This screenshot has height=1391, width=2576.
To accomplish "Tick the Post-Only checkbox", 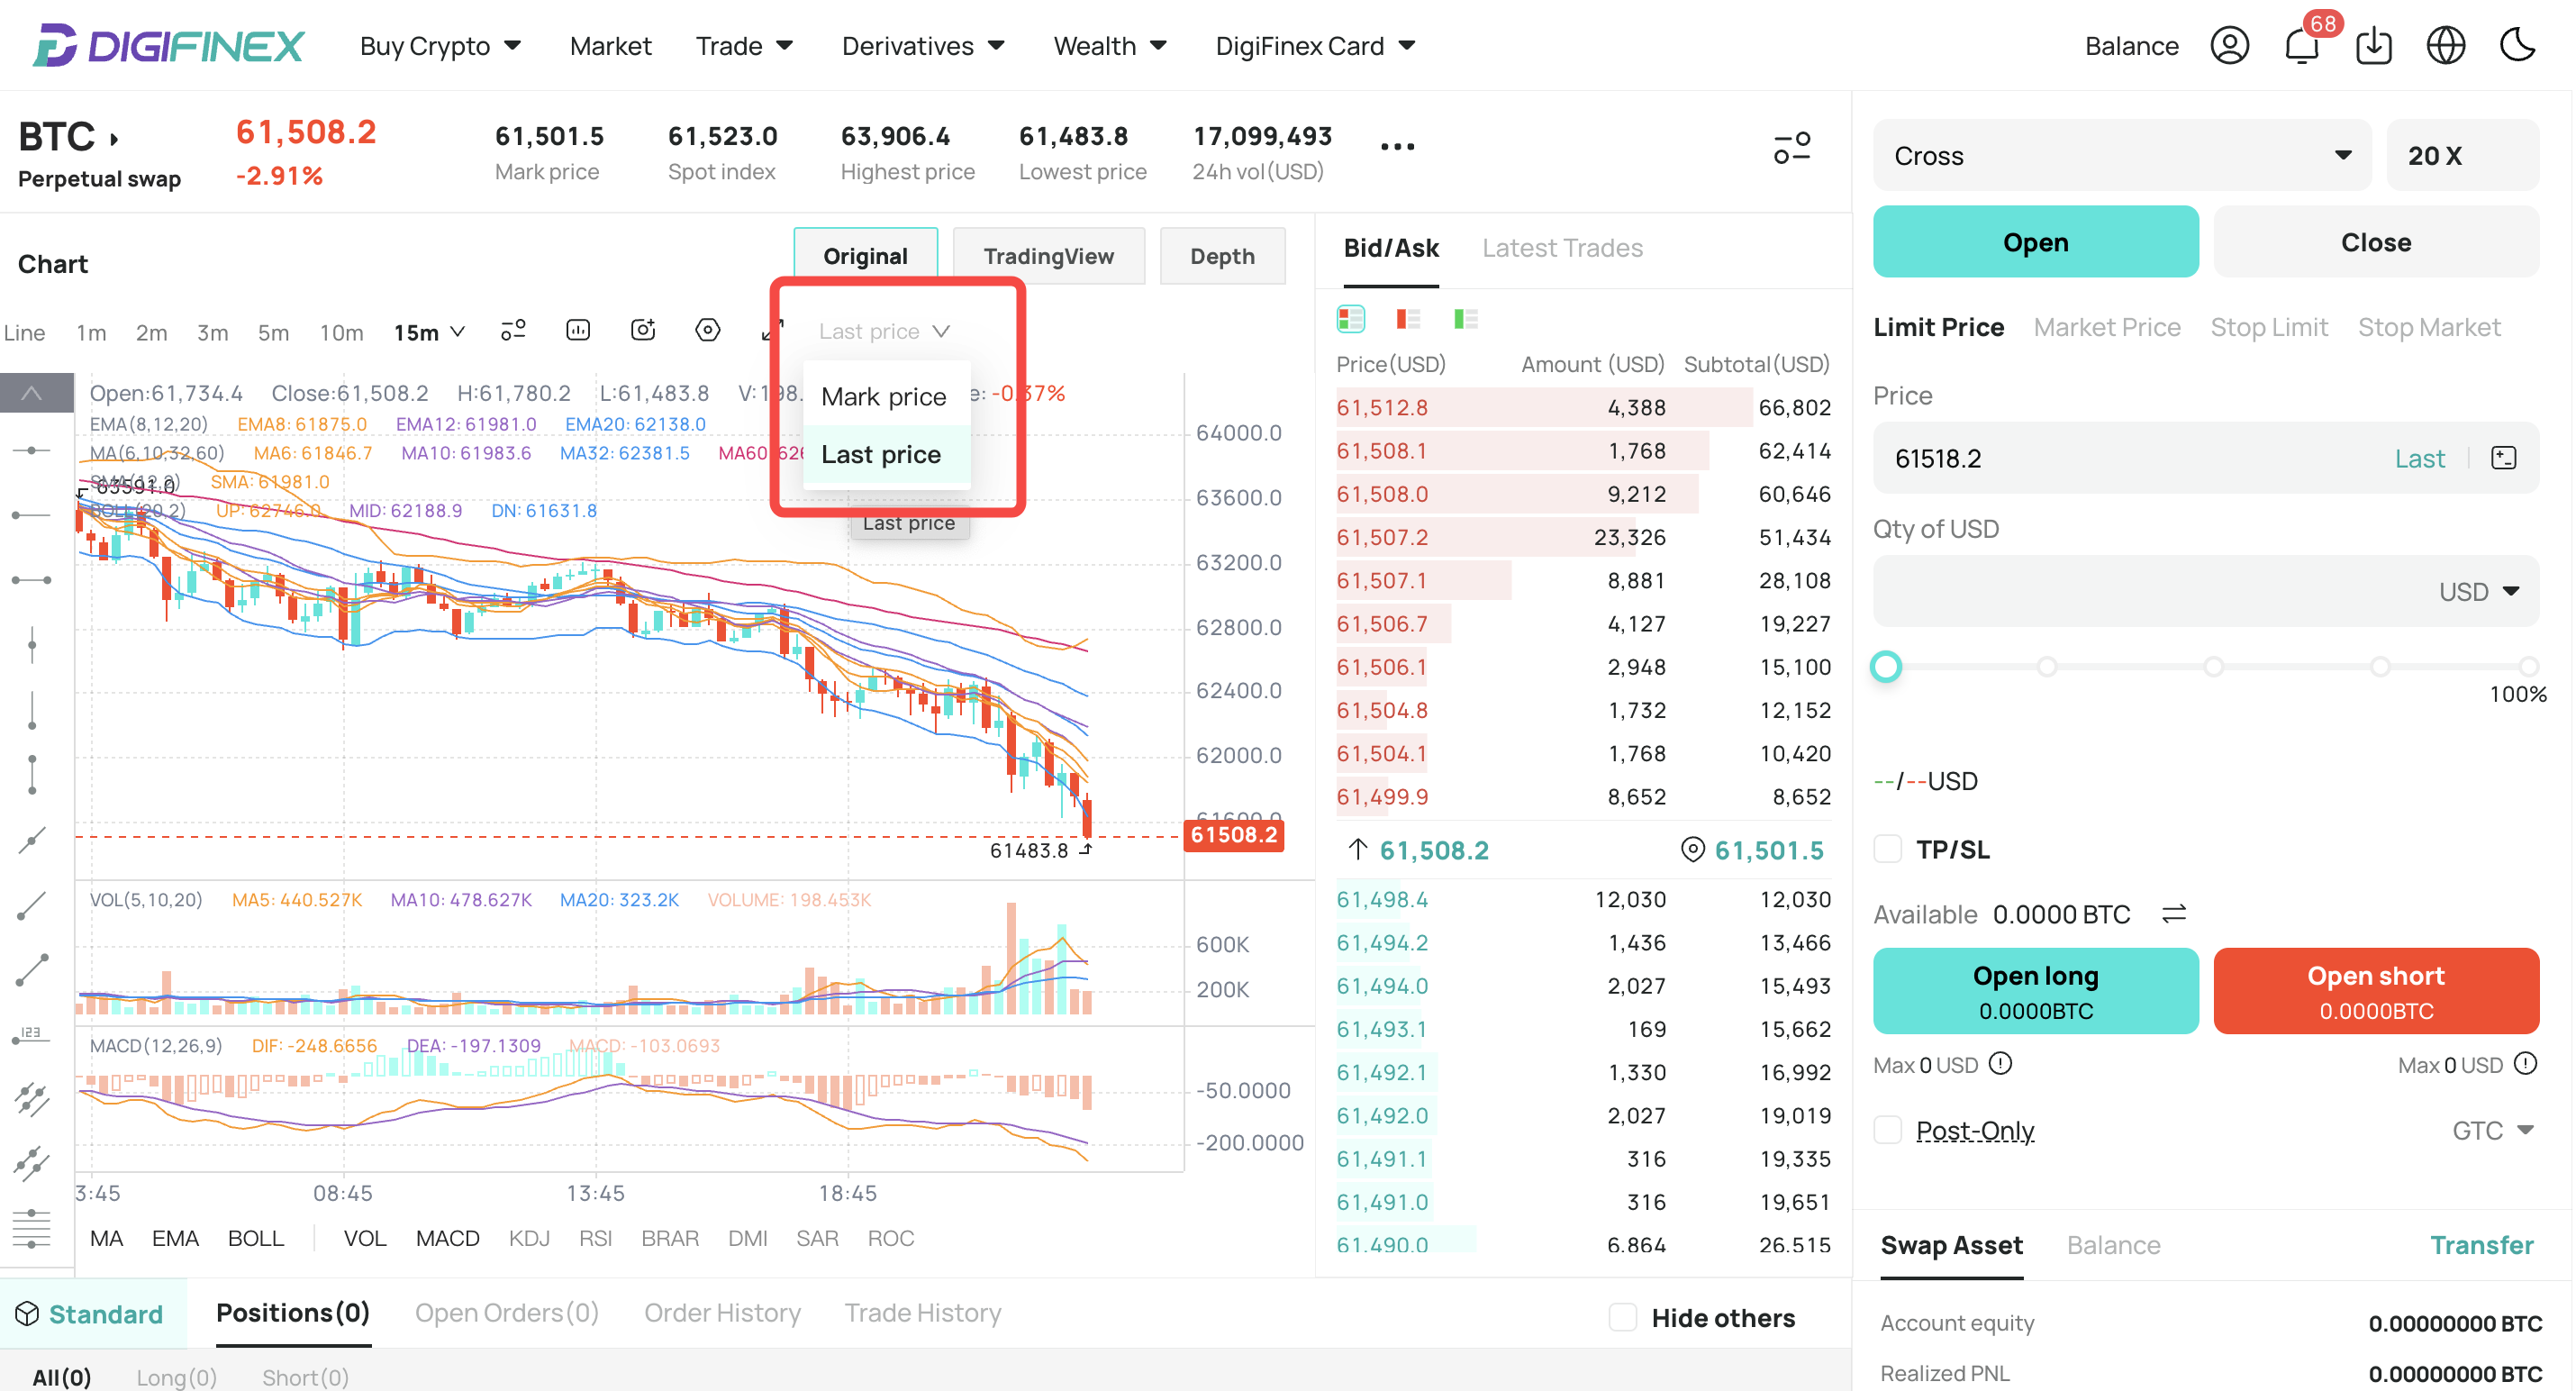I will click(x=1887, y=1130).
